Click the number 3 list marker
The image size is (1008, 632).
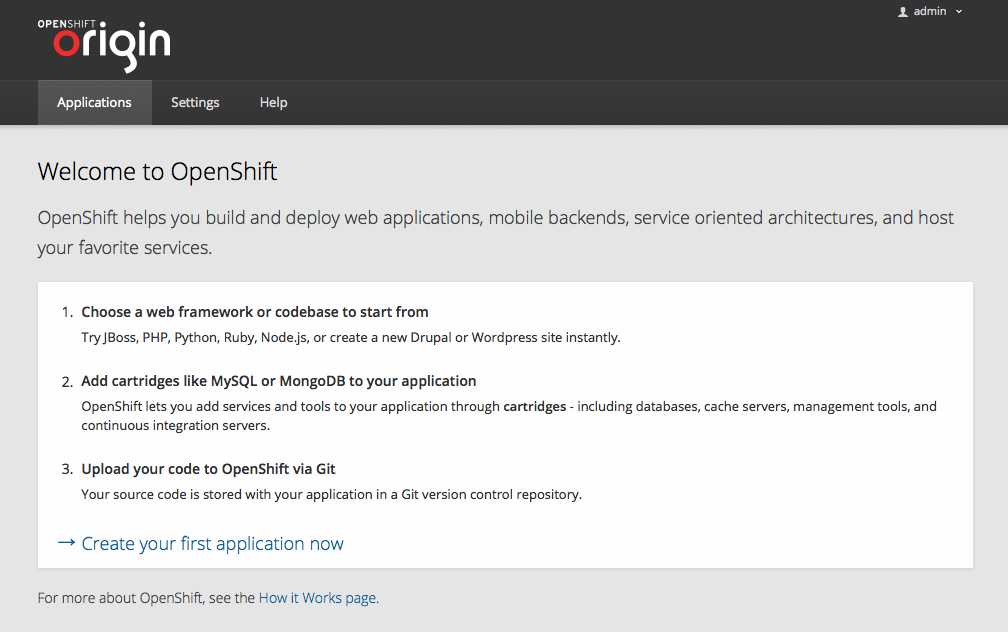pyautogui.click(x=67, y=468)
